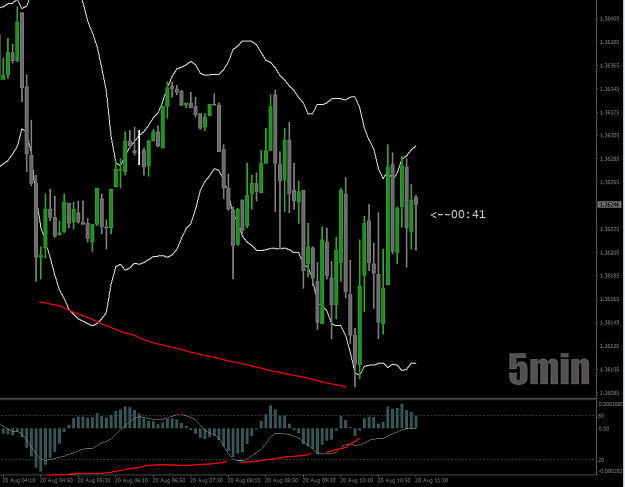Click the 1.36285 price axis label
This screenshot has width=625, height=487.
(x=610, y=159)
